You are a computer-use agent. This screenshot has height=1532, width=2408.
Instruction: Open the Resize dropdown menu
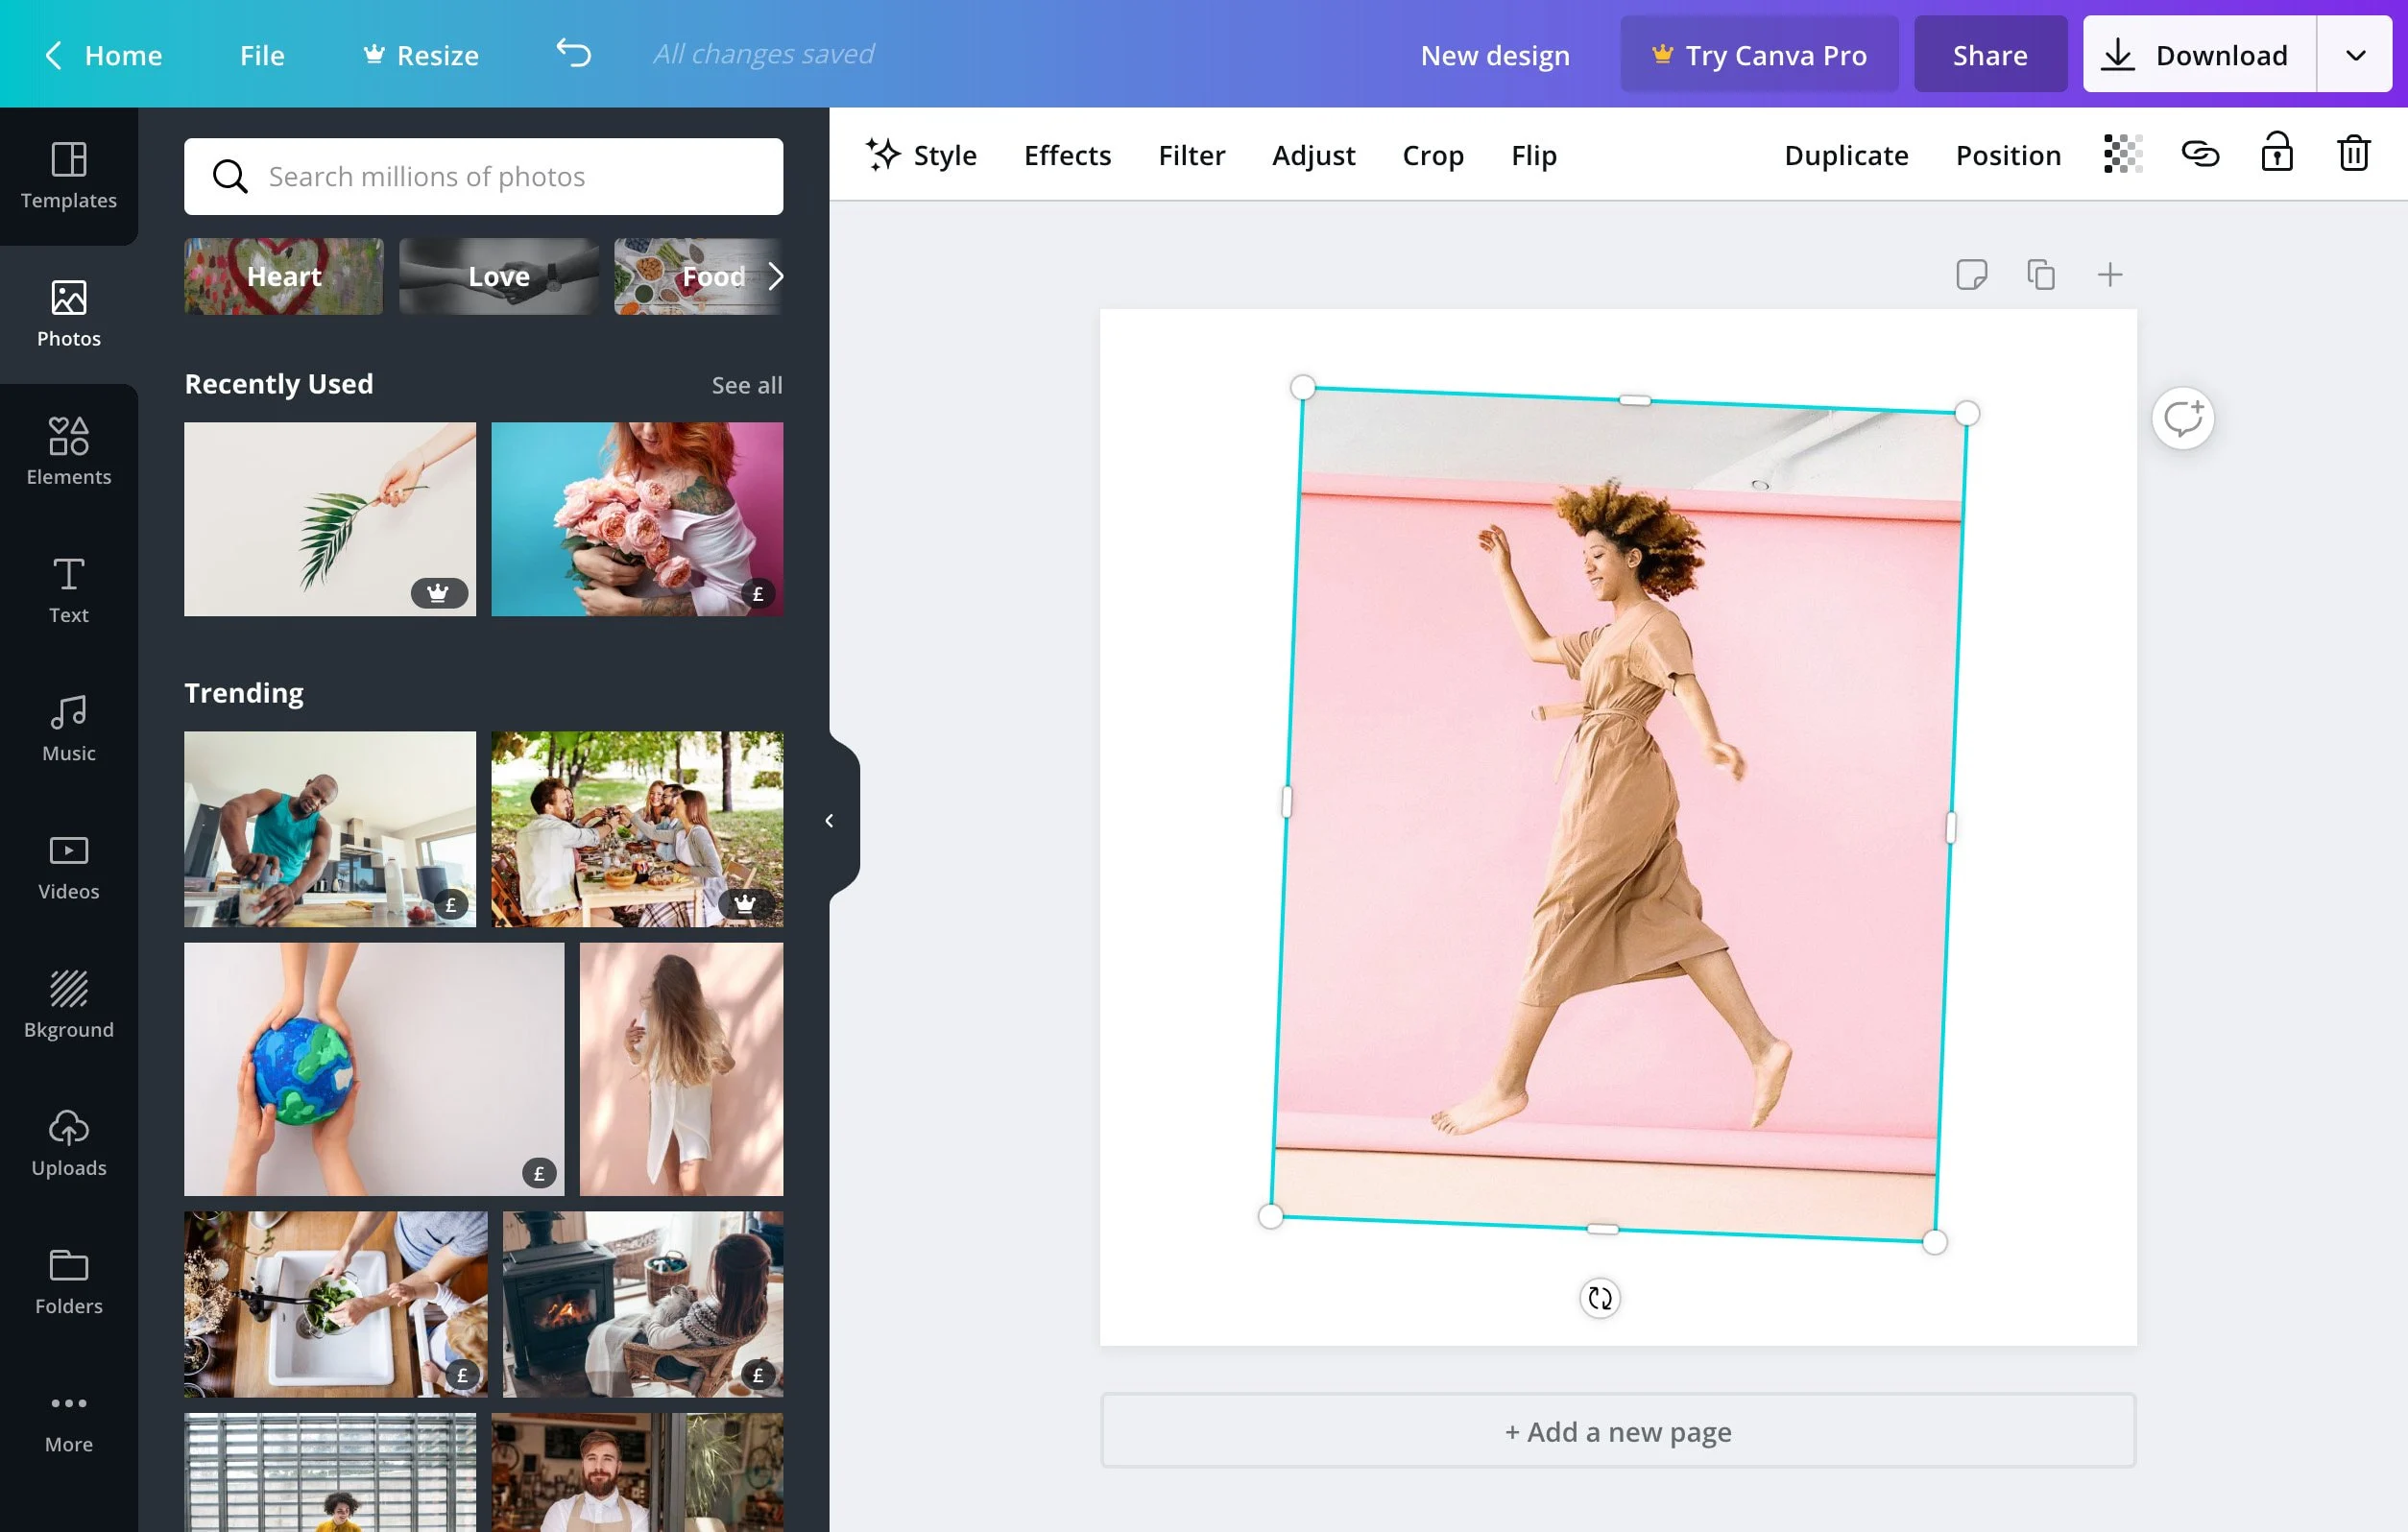[x=435, y=53]
